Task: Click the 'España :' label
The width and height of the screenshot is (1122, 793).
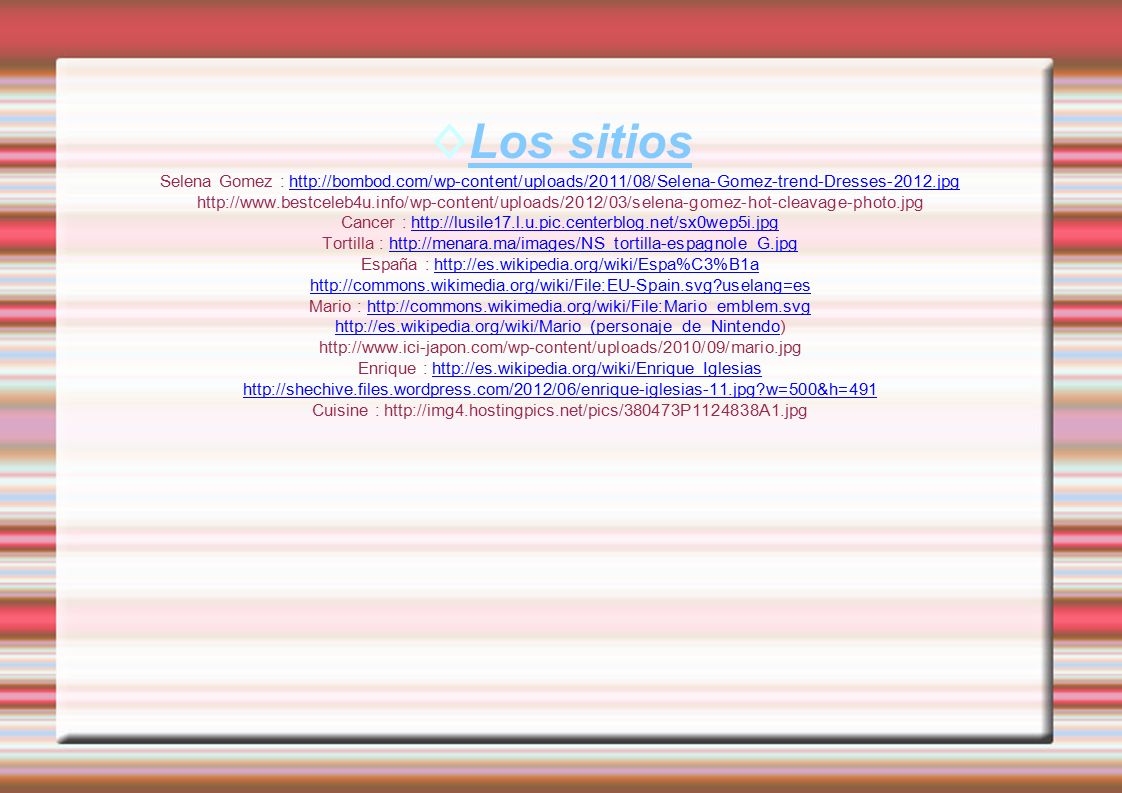Action: 395,265
